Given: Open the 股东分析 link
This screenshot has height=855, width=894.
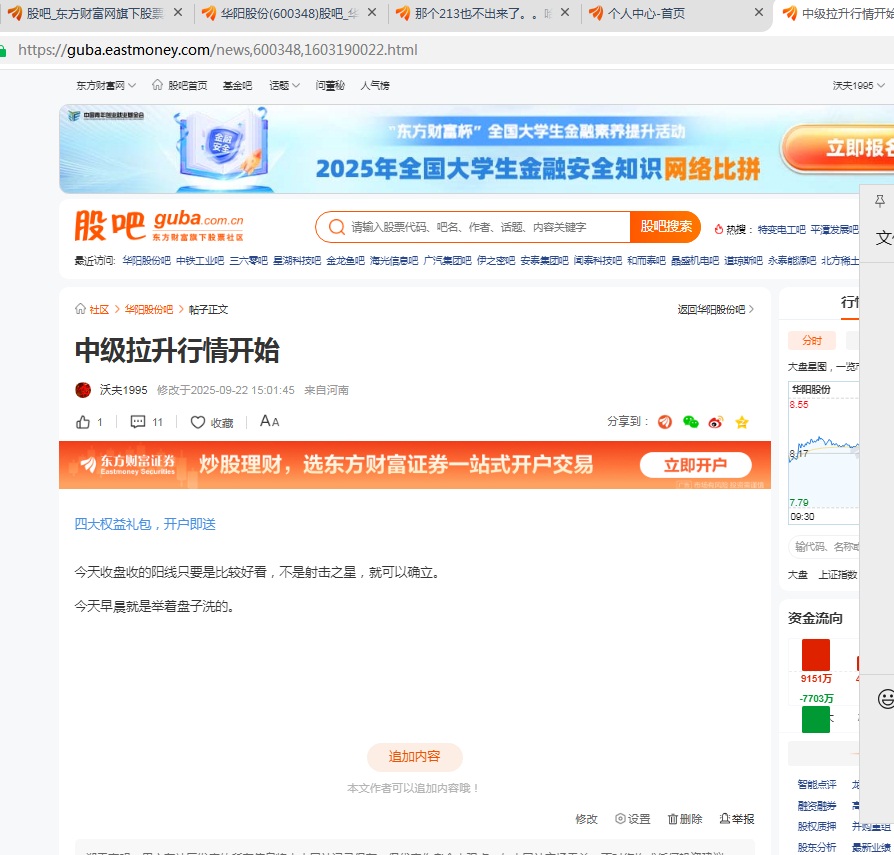Looking at the screenshot, I should pyautogui.click(x=817, y=847).
